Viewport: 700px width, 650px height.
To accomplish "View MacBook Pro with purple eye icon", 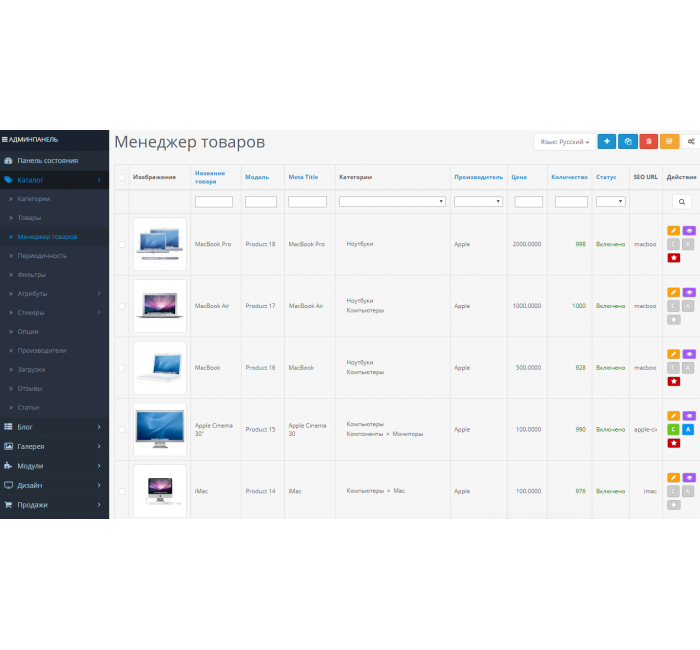I will coord(689,231).
